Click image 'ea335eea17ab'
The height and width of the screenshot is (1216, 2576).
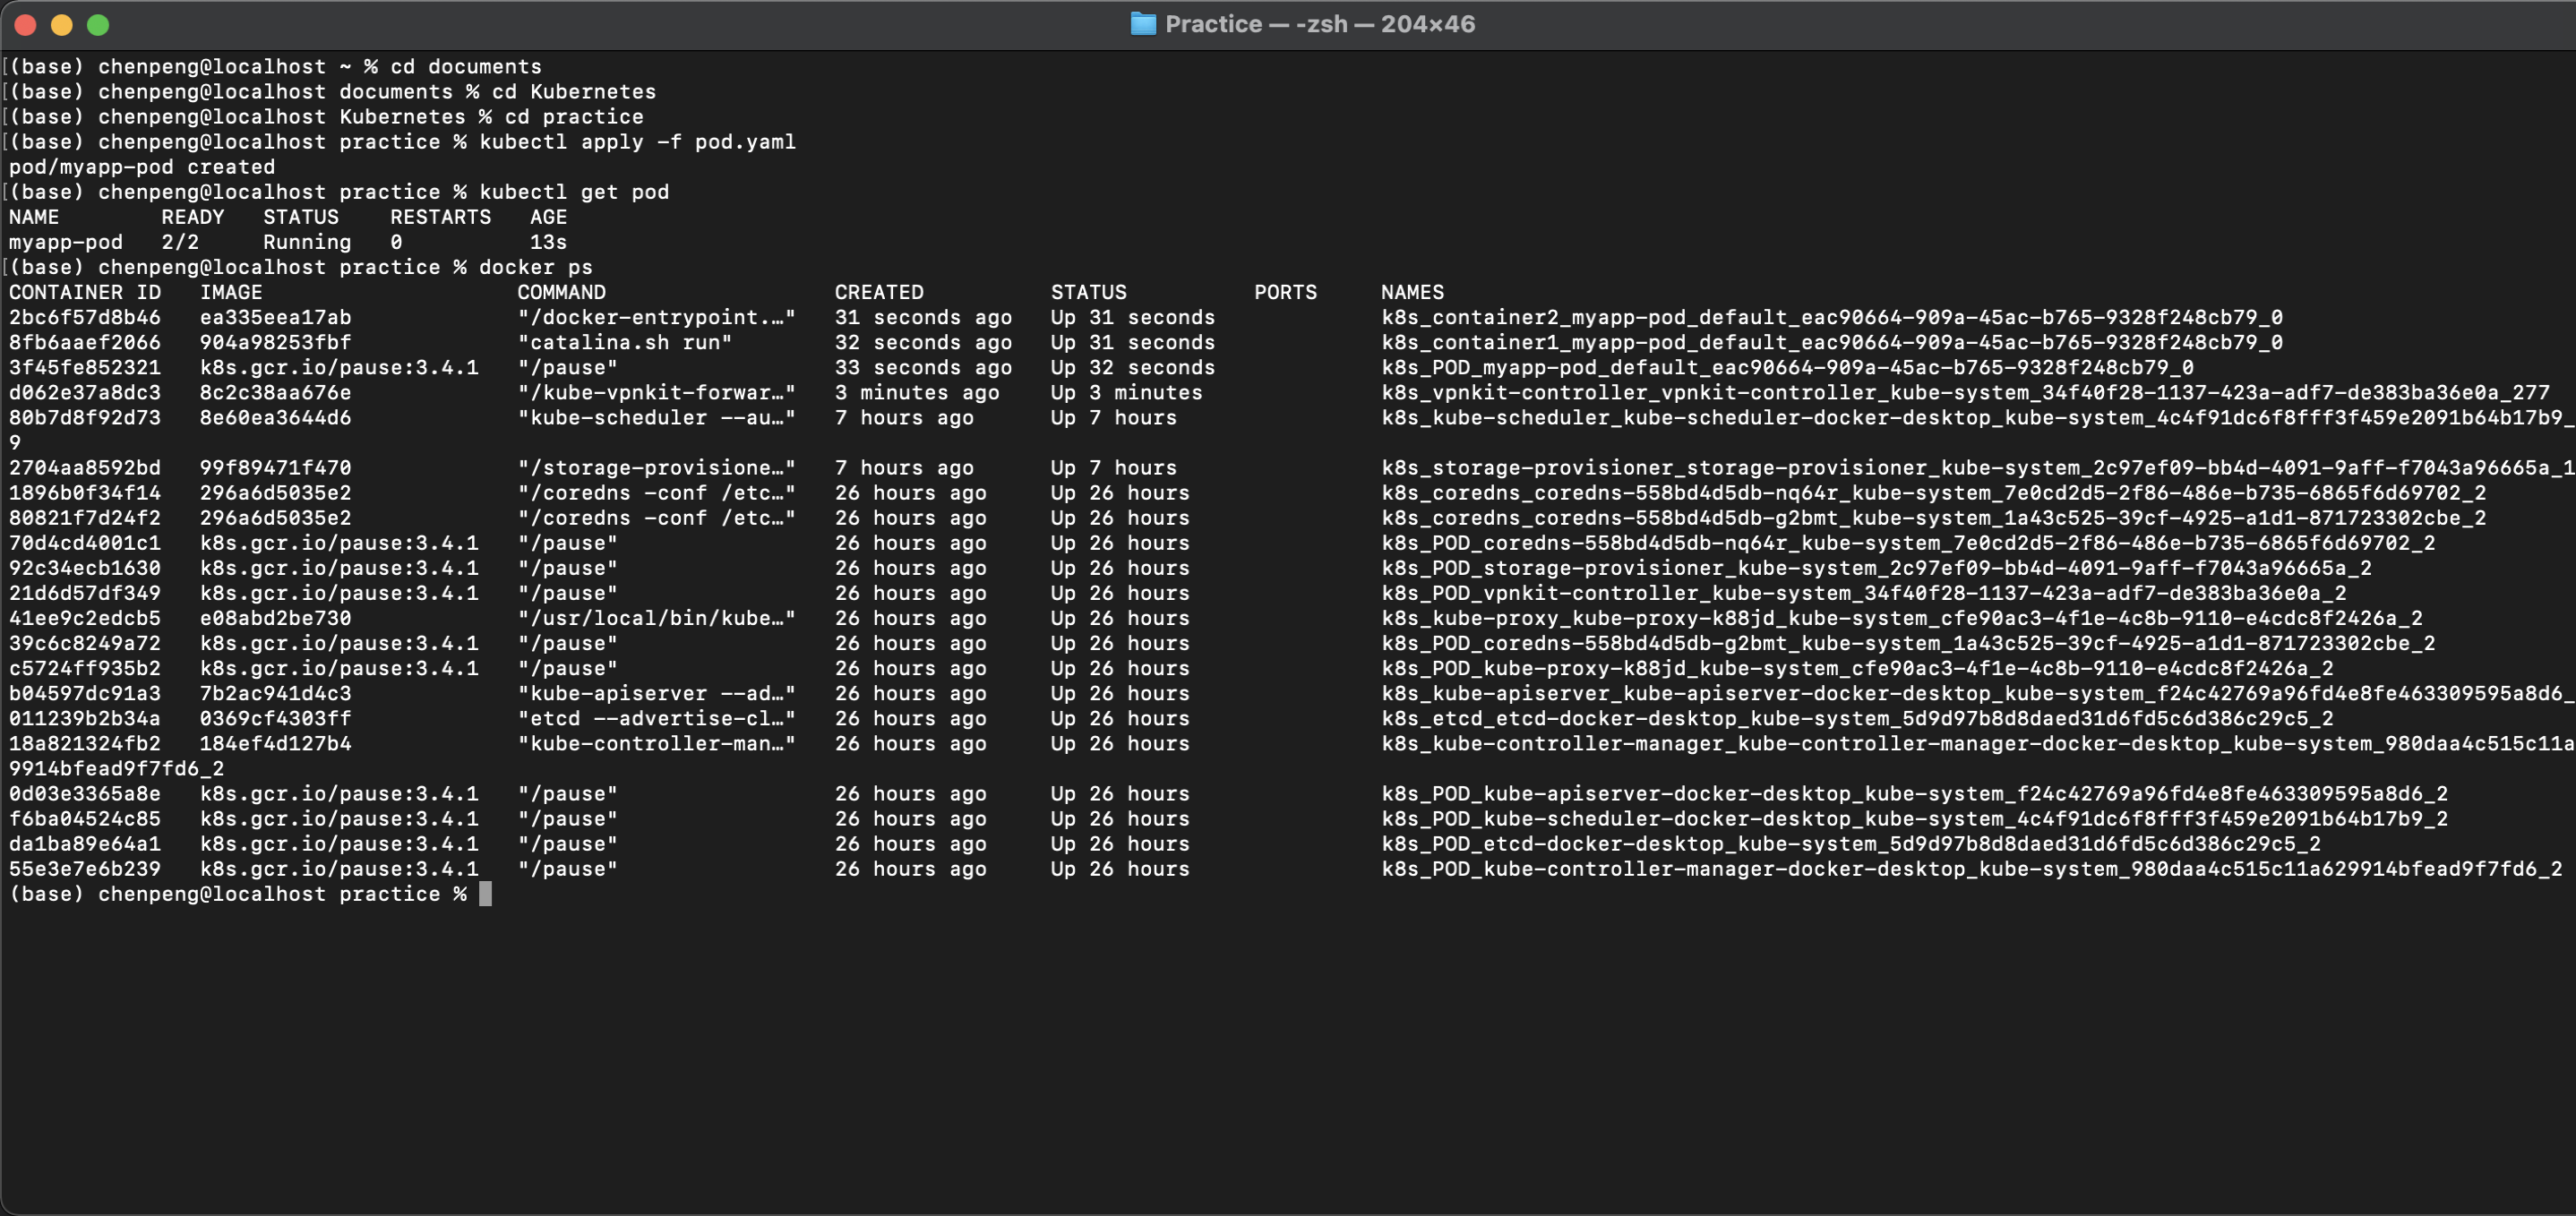pyautogui.click(x=275, y=317)
